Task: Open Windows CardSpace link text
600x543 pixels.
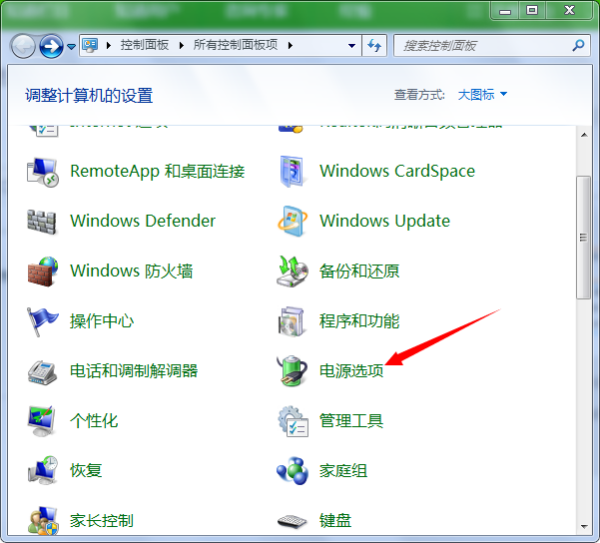Action: pyautogui.click(x=397, y=171)
